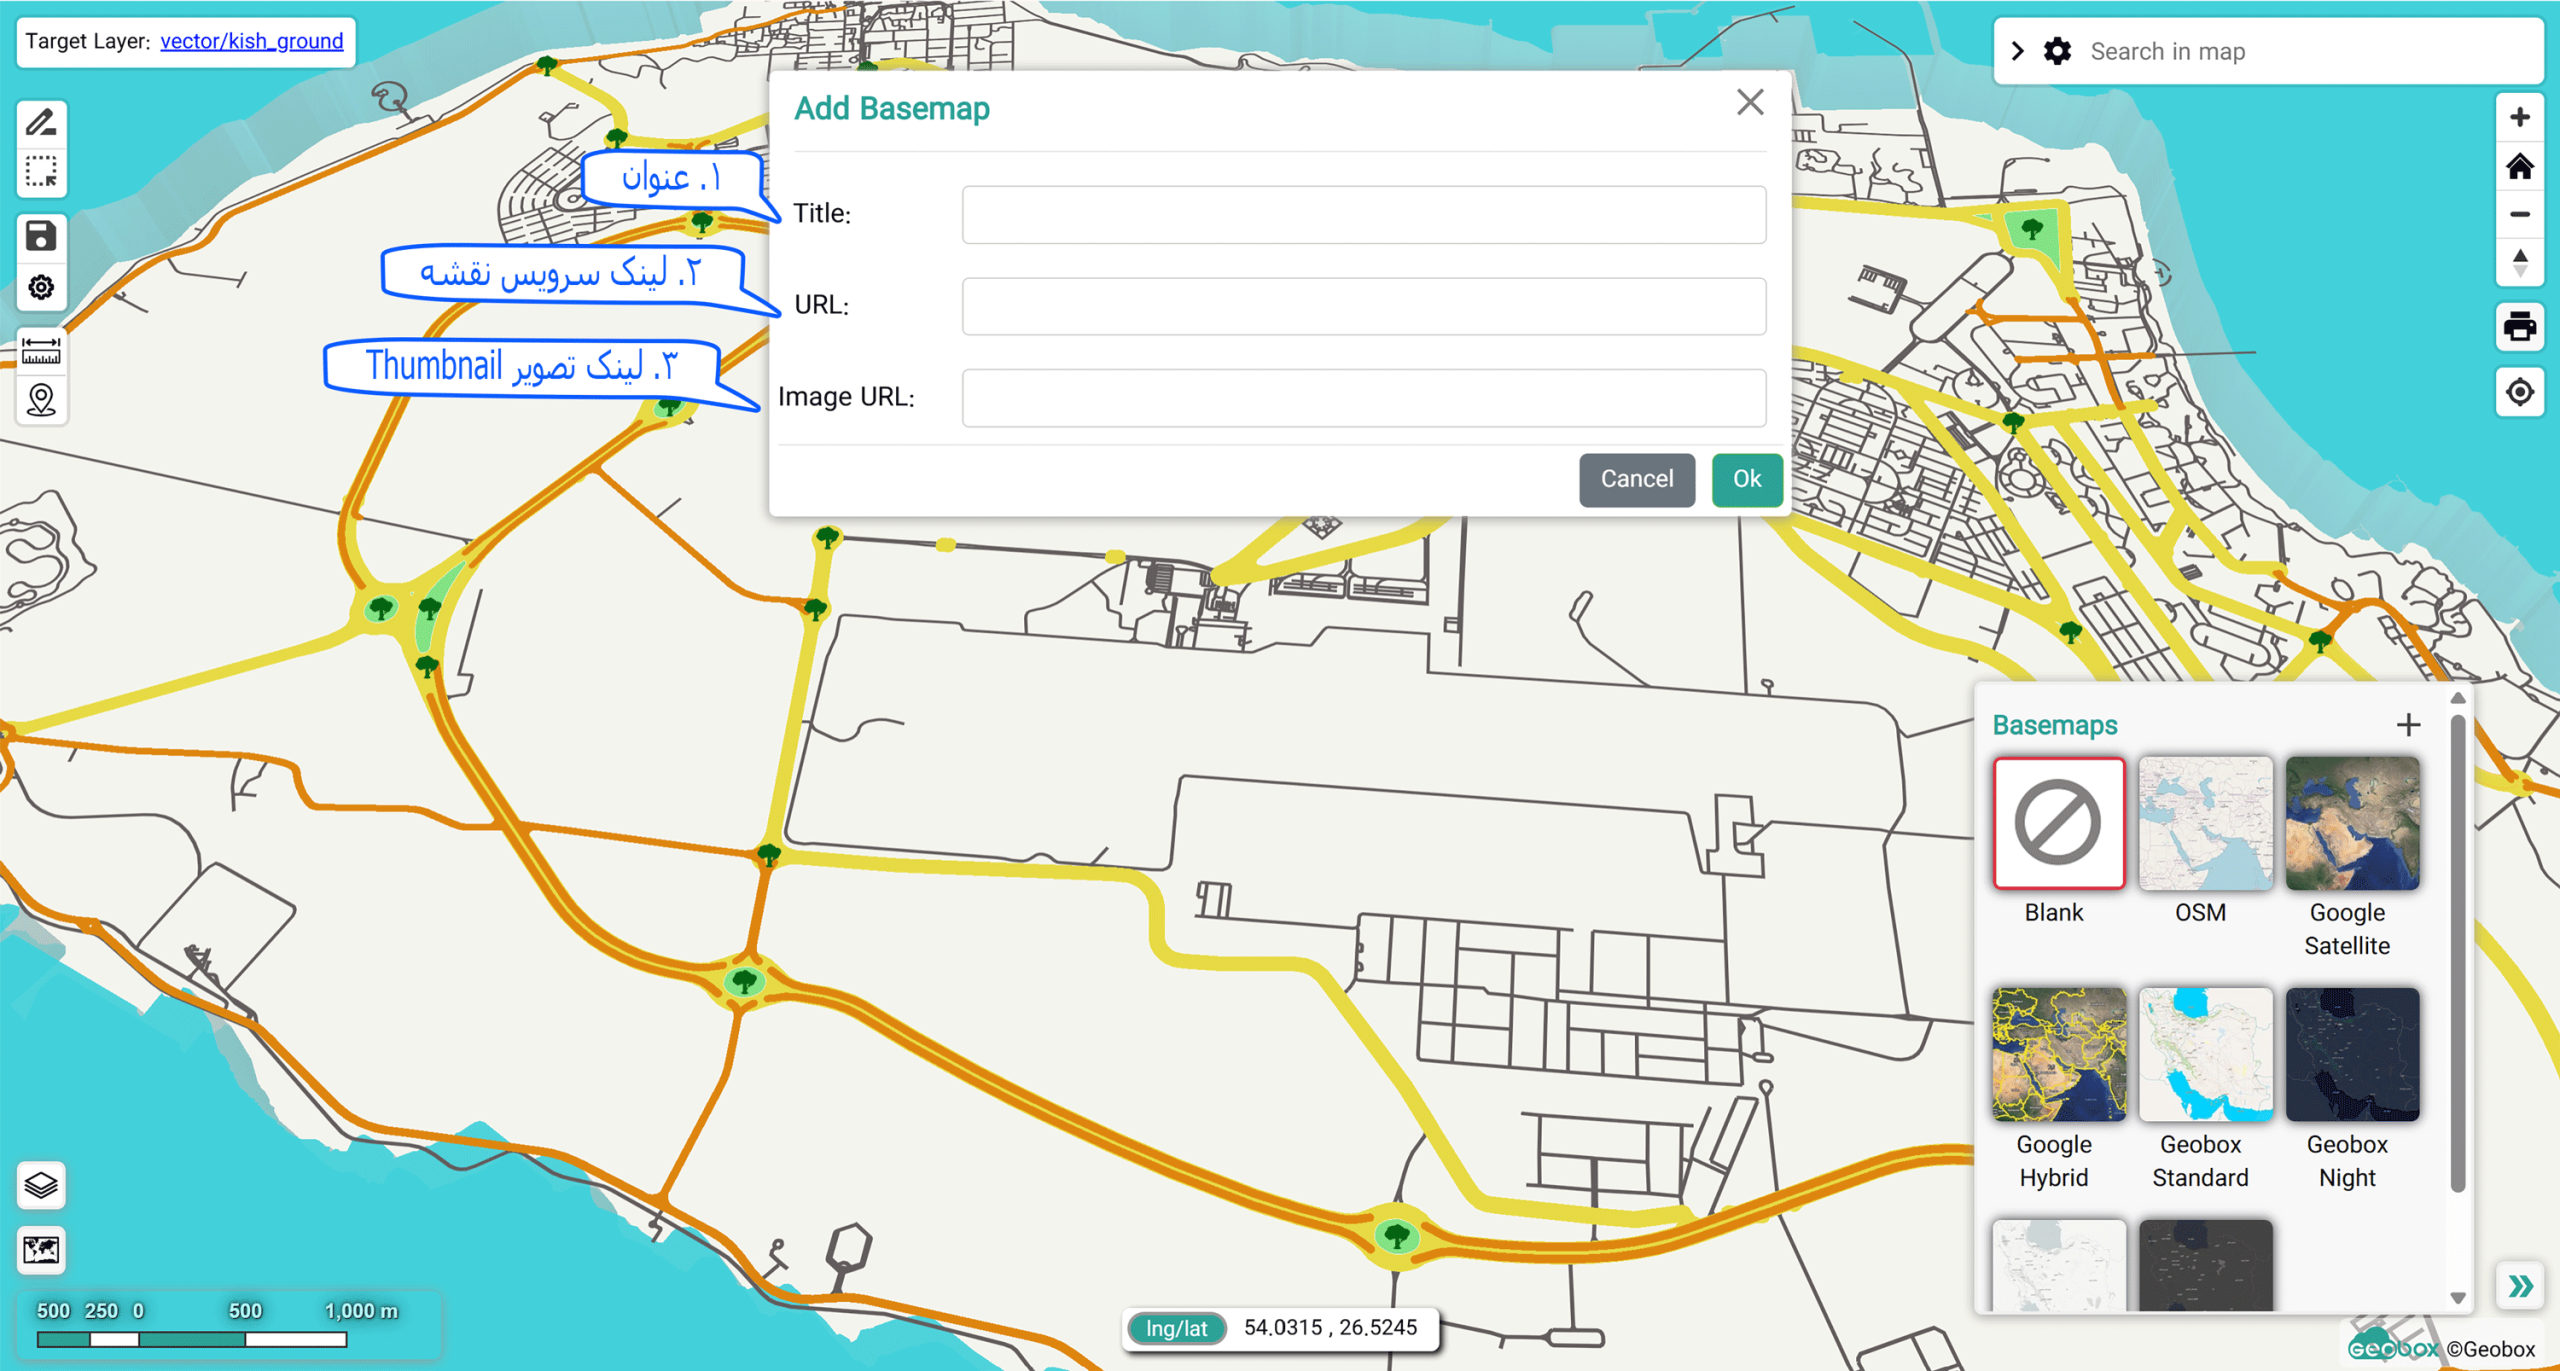Choose the location pin tool
Screen dimensions: 2560x1371
[41, 400]
